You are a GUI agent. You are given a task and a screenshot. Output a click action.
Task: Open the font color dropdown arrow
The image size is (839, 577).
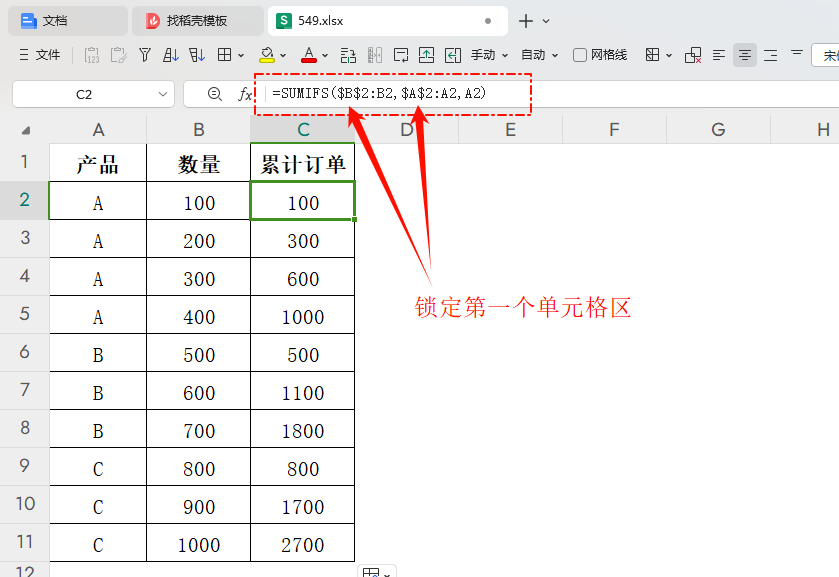325,55
